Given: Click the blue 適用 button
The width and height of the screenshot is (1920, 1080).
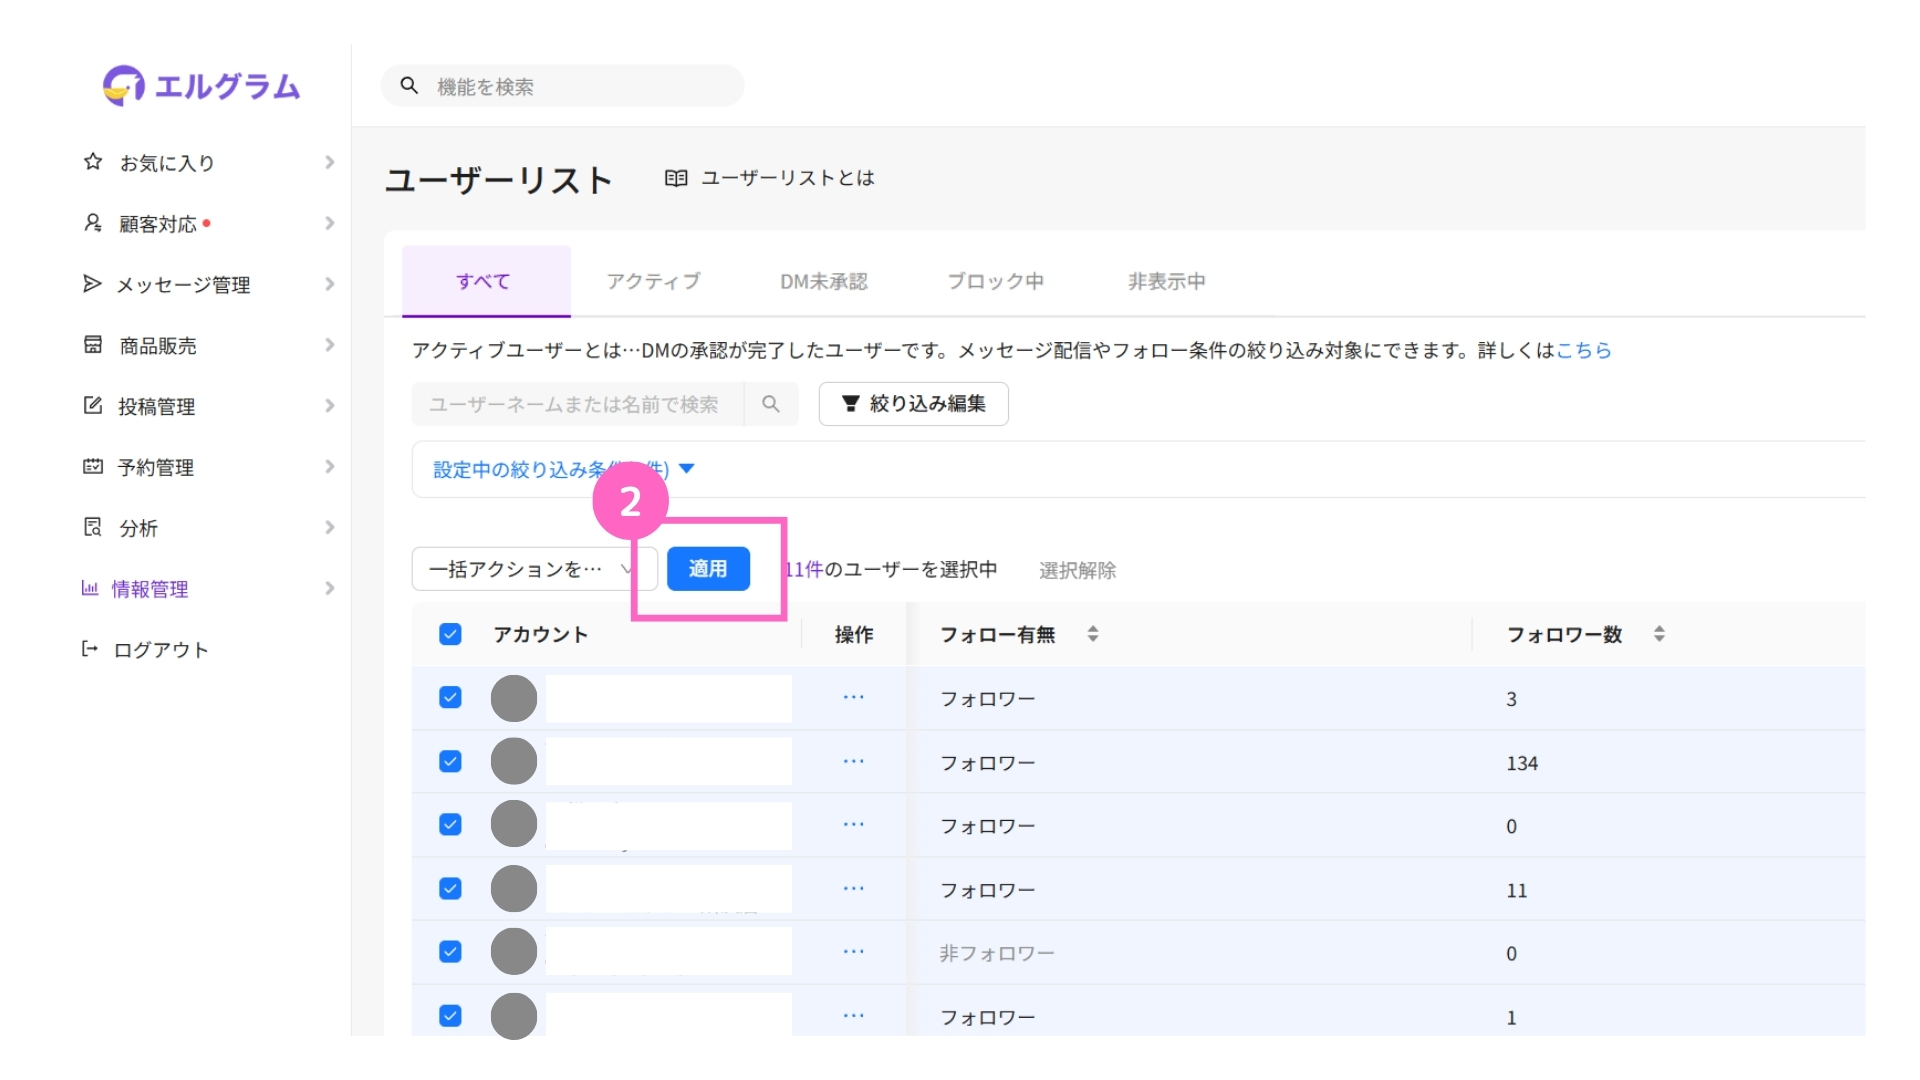Looking at the screenshot, I should coord(708,569).
